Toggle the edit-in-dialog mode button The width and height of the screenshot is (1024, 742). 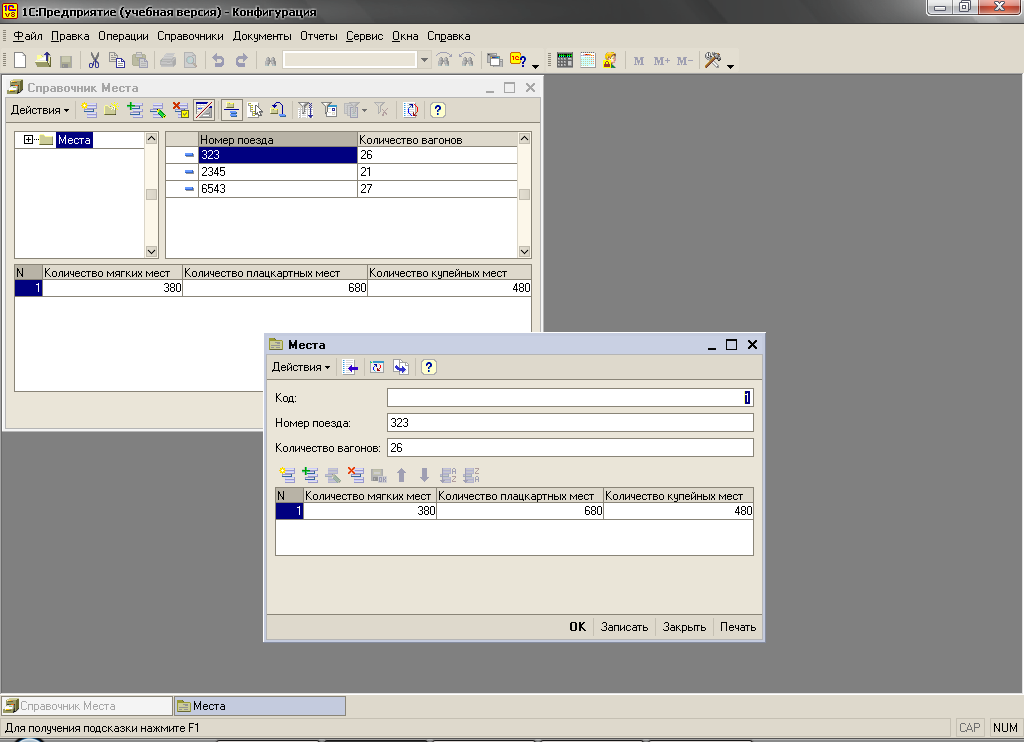pos(204,110)
